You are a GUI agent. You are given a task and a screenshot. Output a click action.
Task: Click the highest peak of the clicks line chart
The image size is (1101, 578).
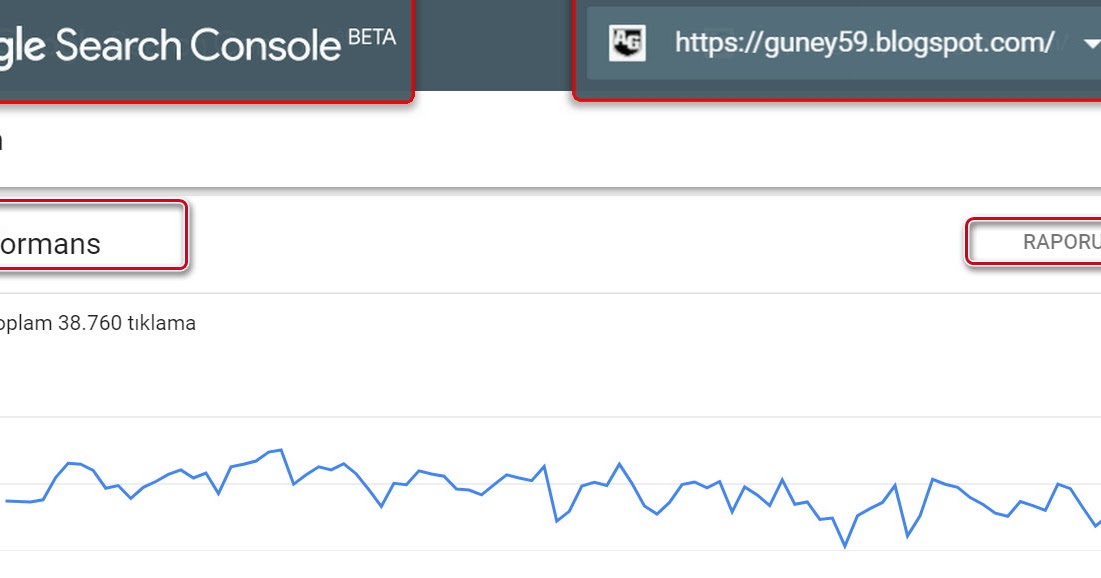point(282,450)
